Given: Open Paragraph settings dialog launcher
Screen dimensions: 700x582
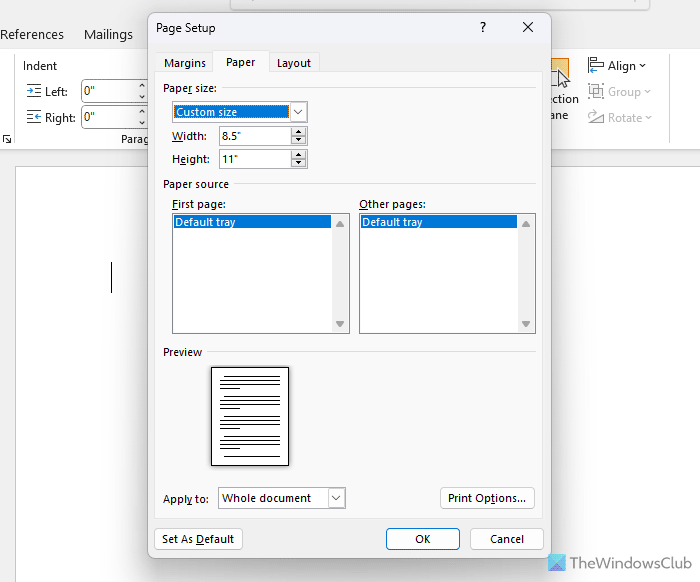Looking at the screenshot, I should click(7, 139).
